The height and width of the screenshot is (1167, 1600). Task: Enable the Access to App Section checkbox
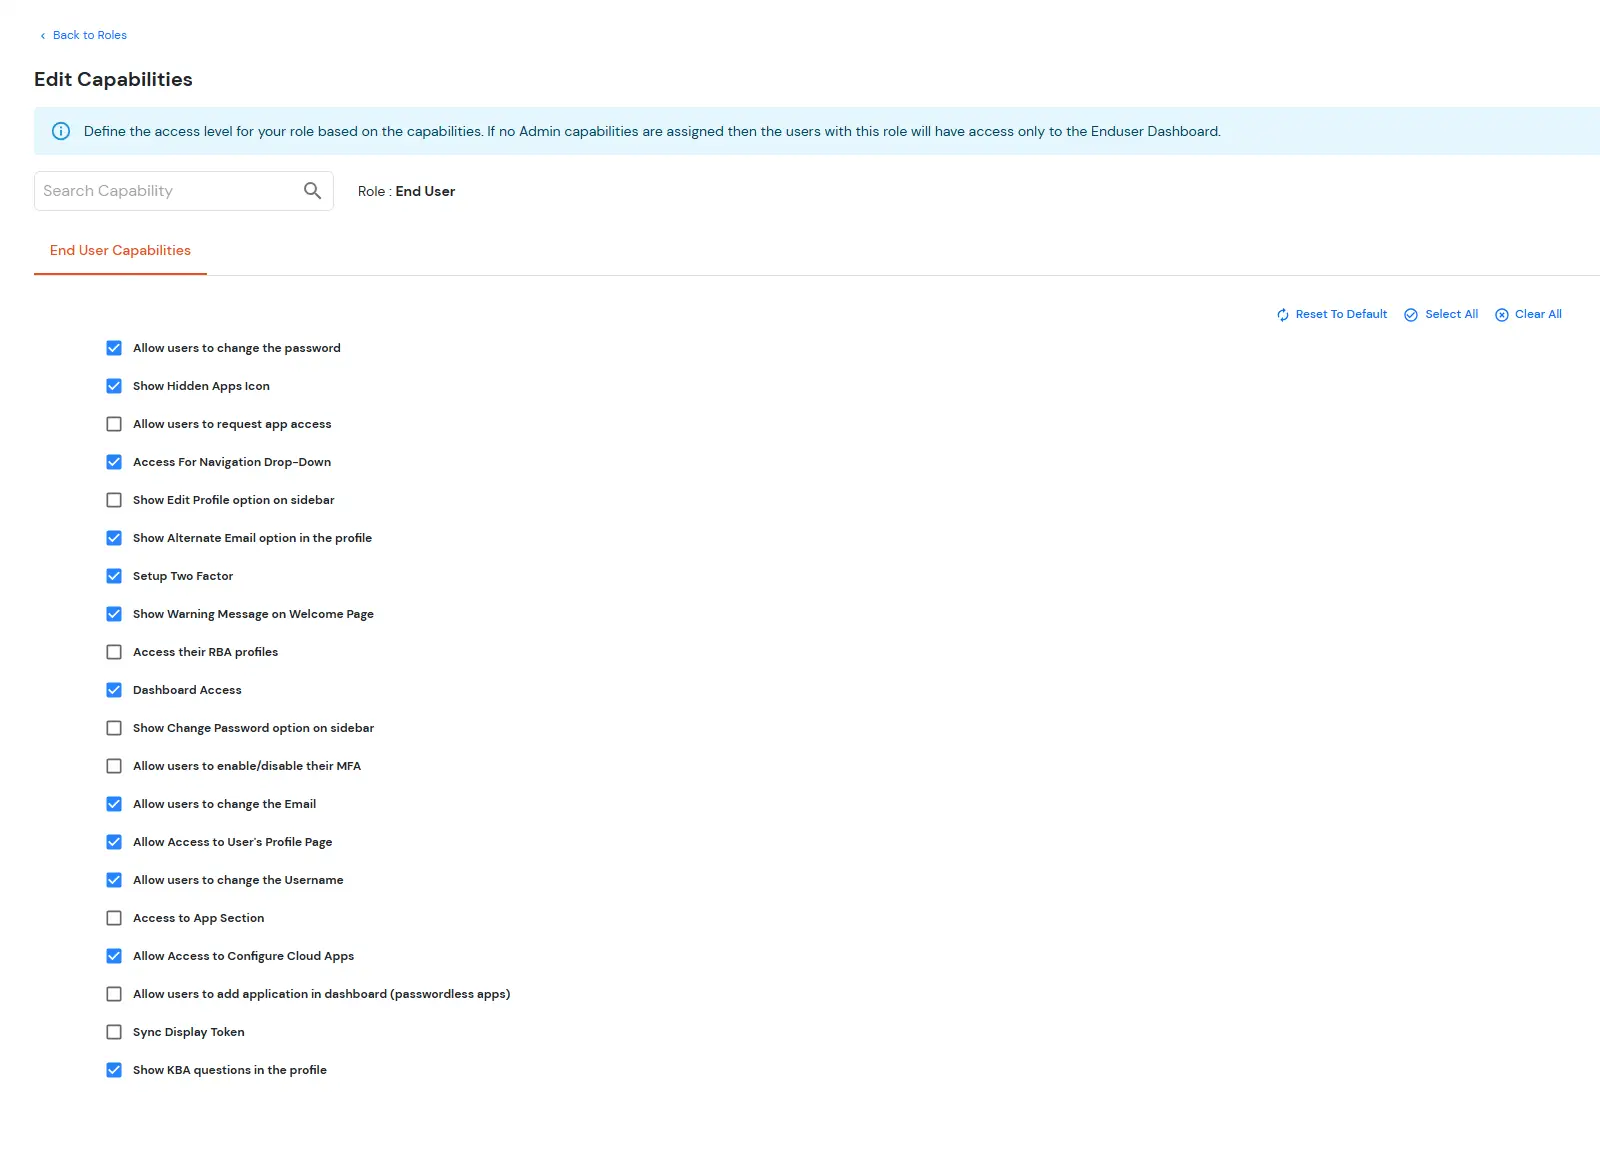[x=114, y=918]
